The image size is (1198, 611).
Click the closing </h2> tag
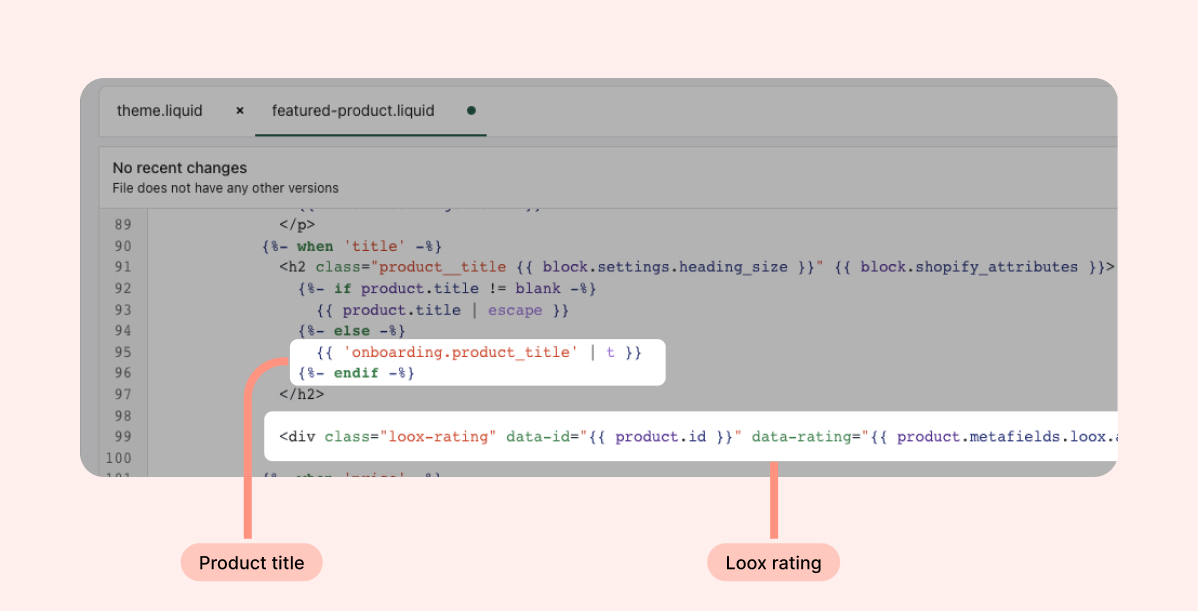tap(302, 394)
